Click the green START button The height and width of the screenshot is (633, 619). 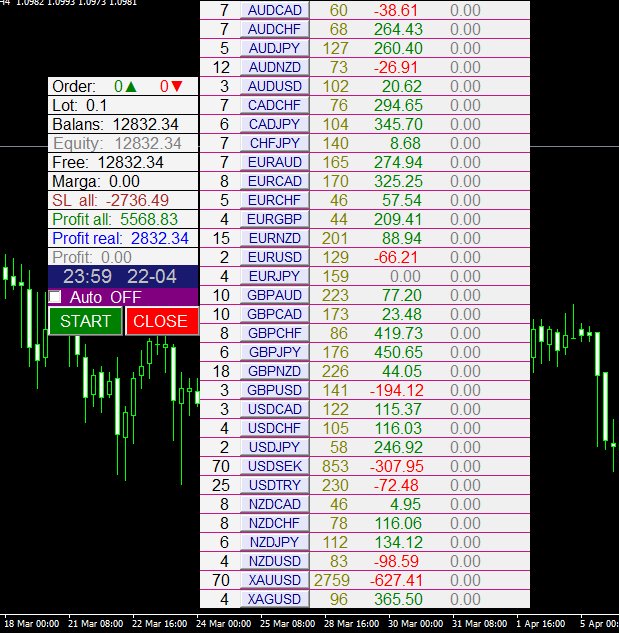(85, 321)
